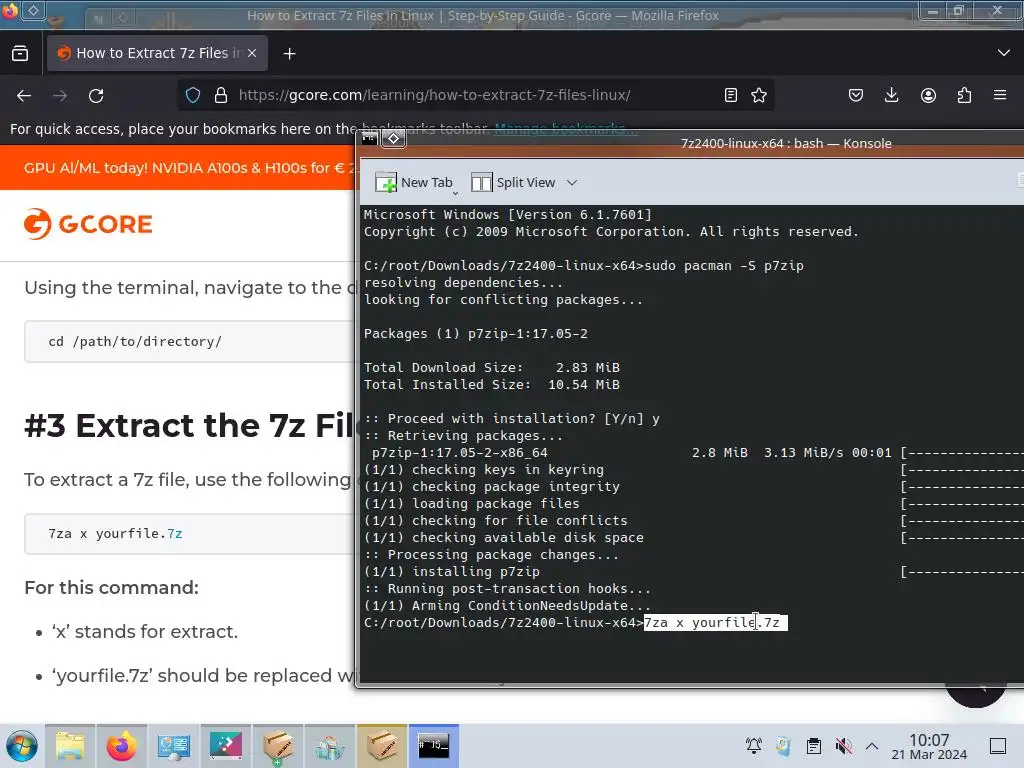The height and width of the screenshot is (768, 1024).
Task: Click the Firefox forward arrow
Action: [x=60, y=96]
